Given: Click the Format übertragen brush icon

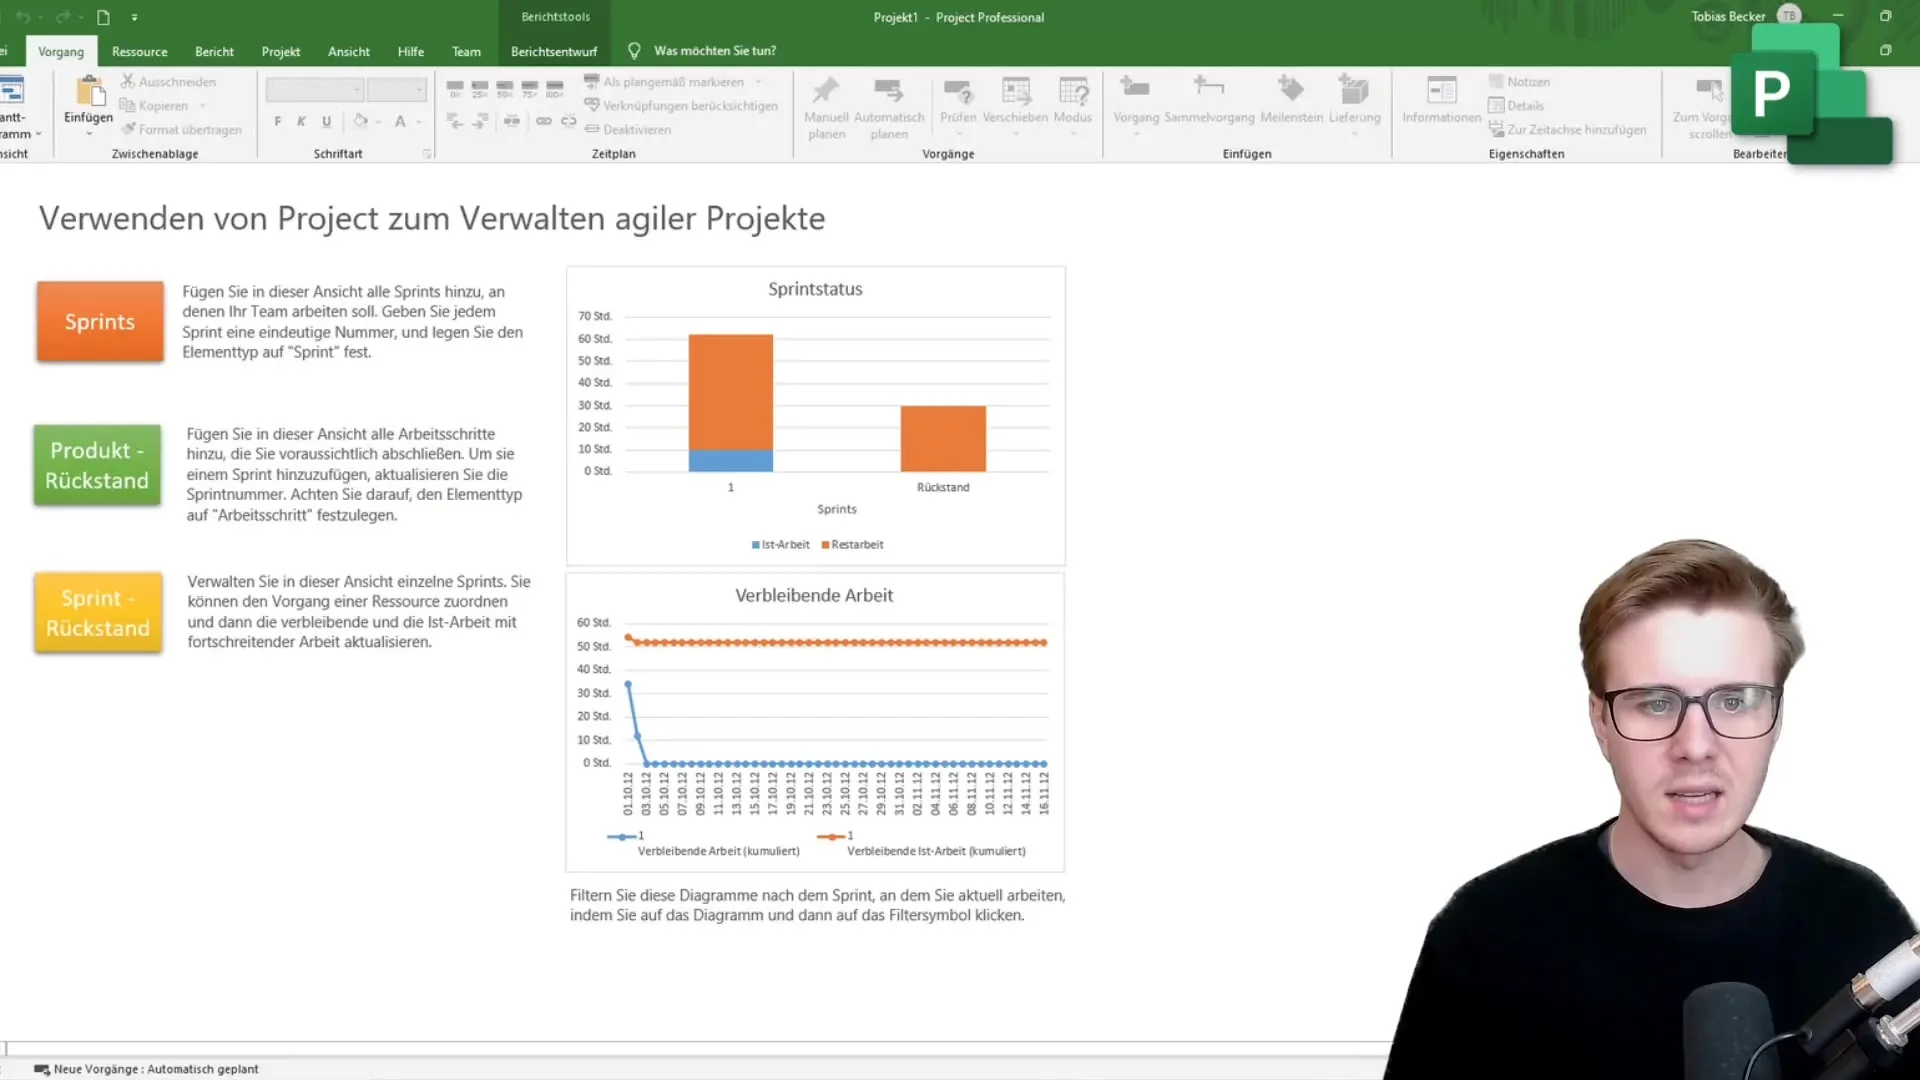Looking at the screenshot, I should click(x=128, y=129).
